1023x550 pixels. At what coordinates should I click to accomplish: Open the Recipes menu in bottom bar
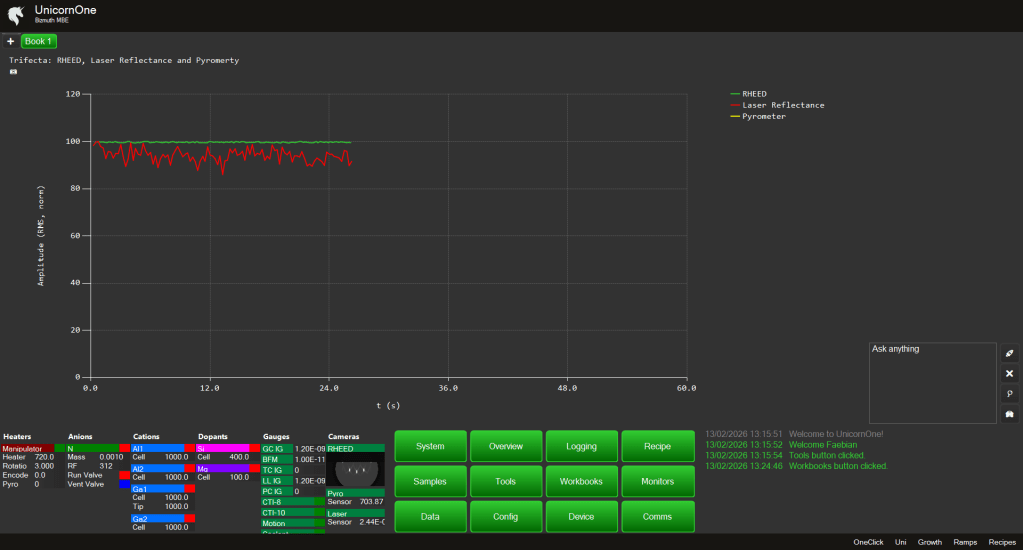coord(1002,542)
